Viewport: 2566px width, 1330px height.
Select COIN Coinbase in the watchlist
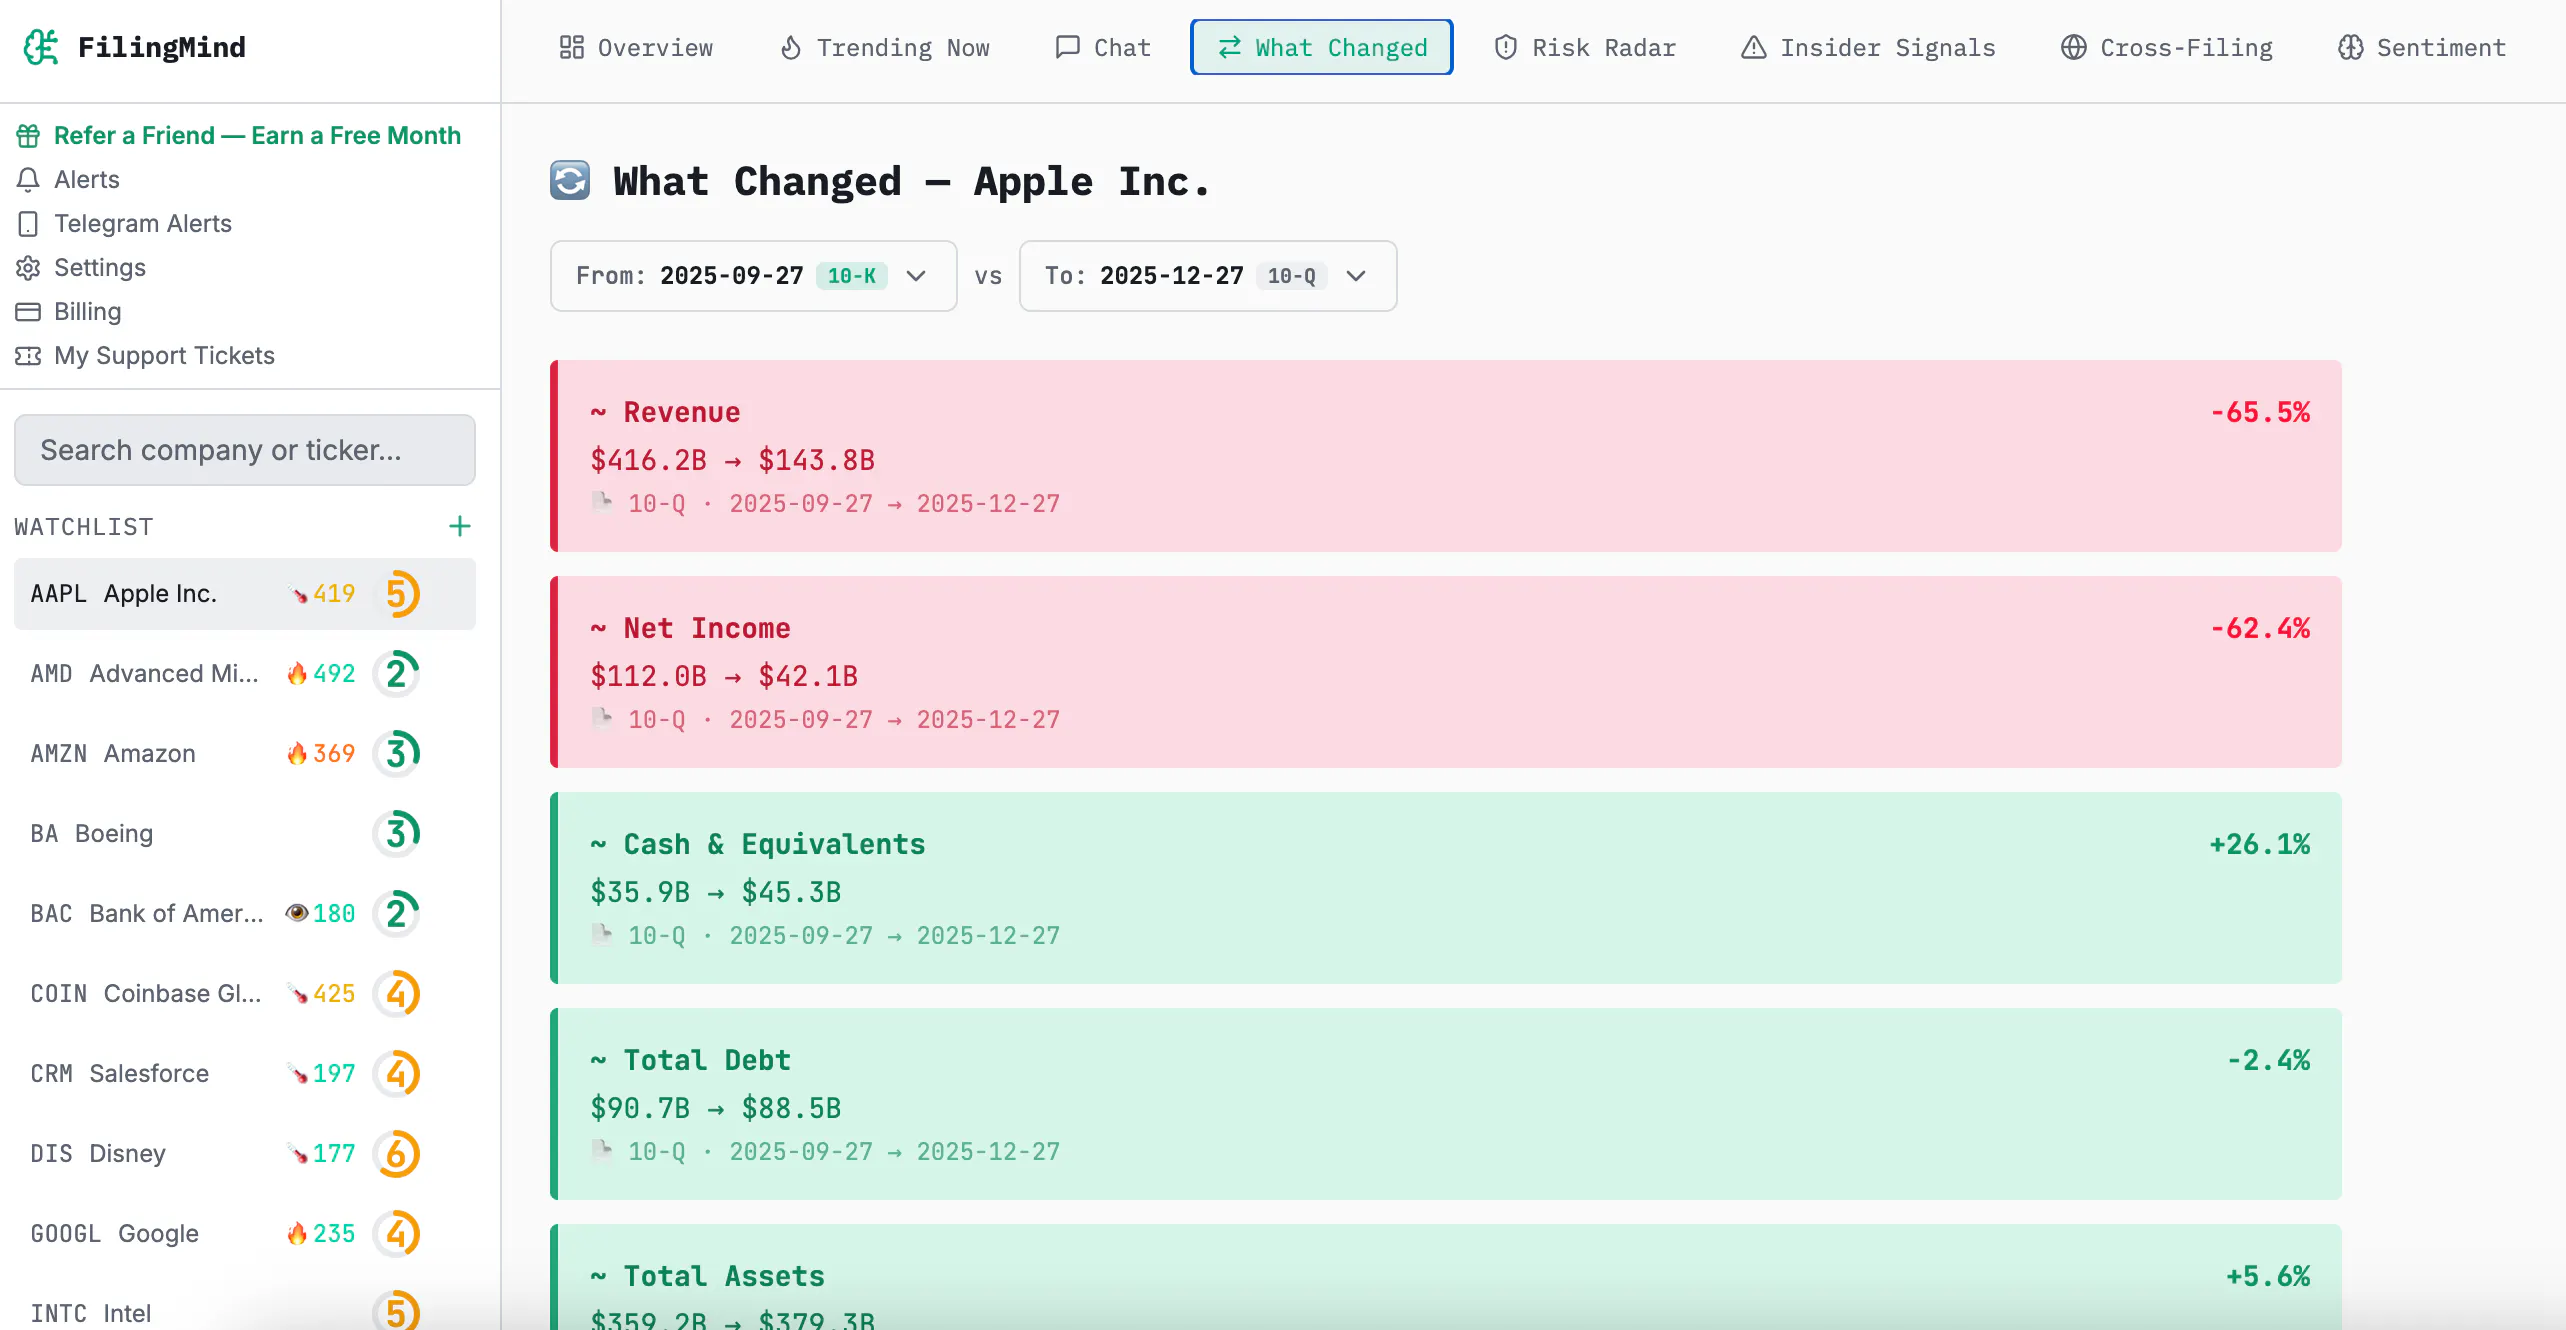point(245,994)
